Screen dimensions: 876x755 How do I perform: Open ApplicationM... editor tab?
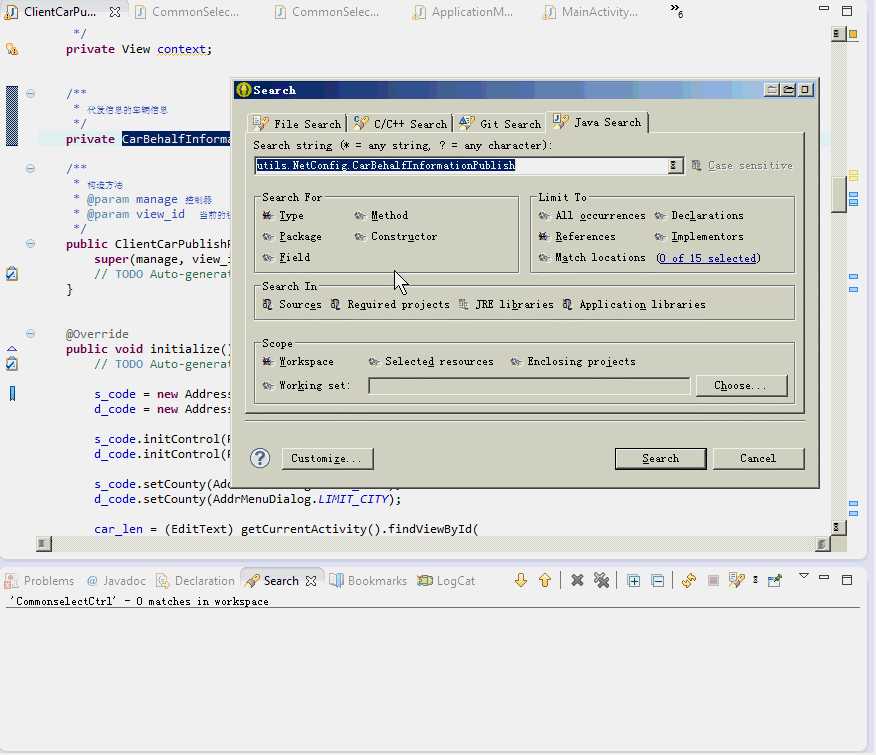tap(464, 12)
